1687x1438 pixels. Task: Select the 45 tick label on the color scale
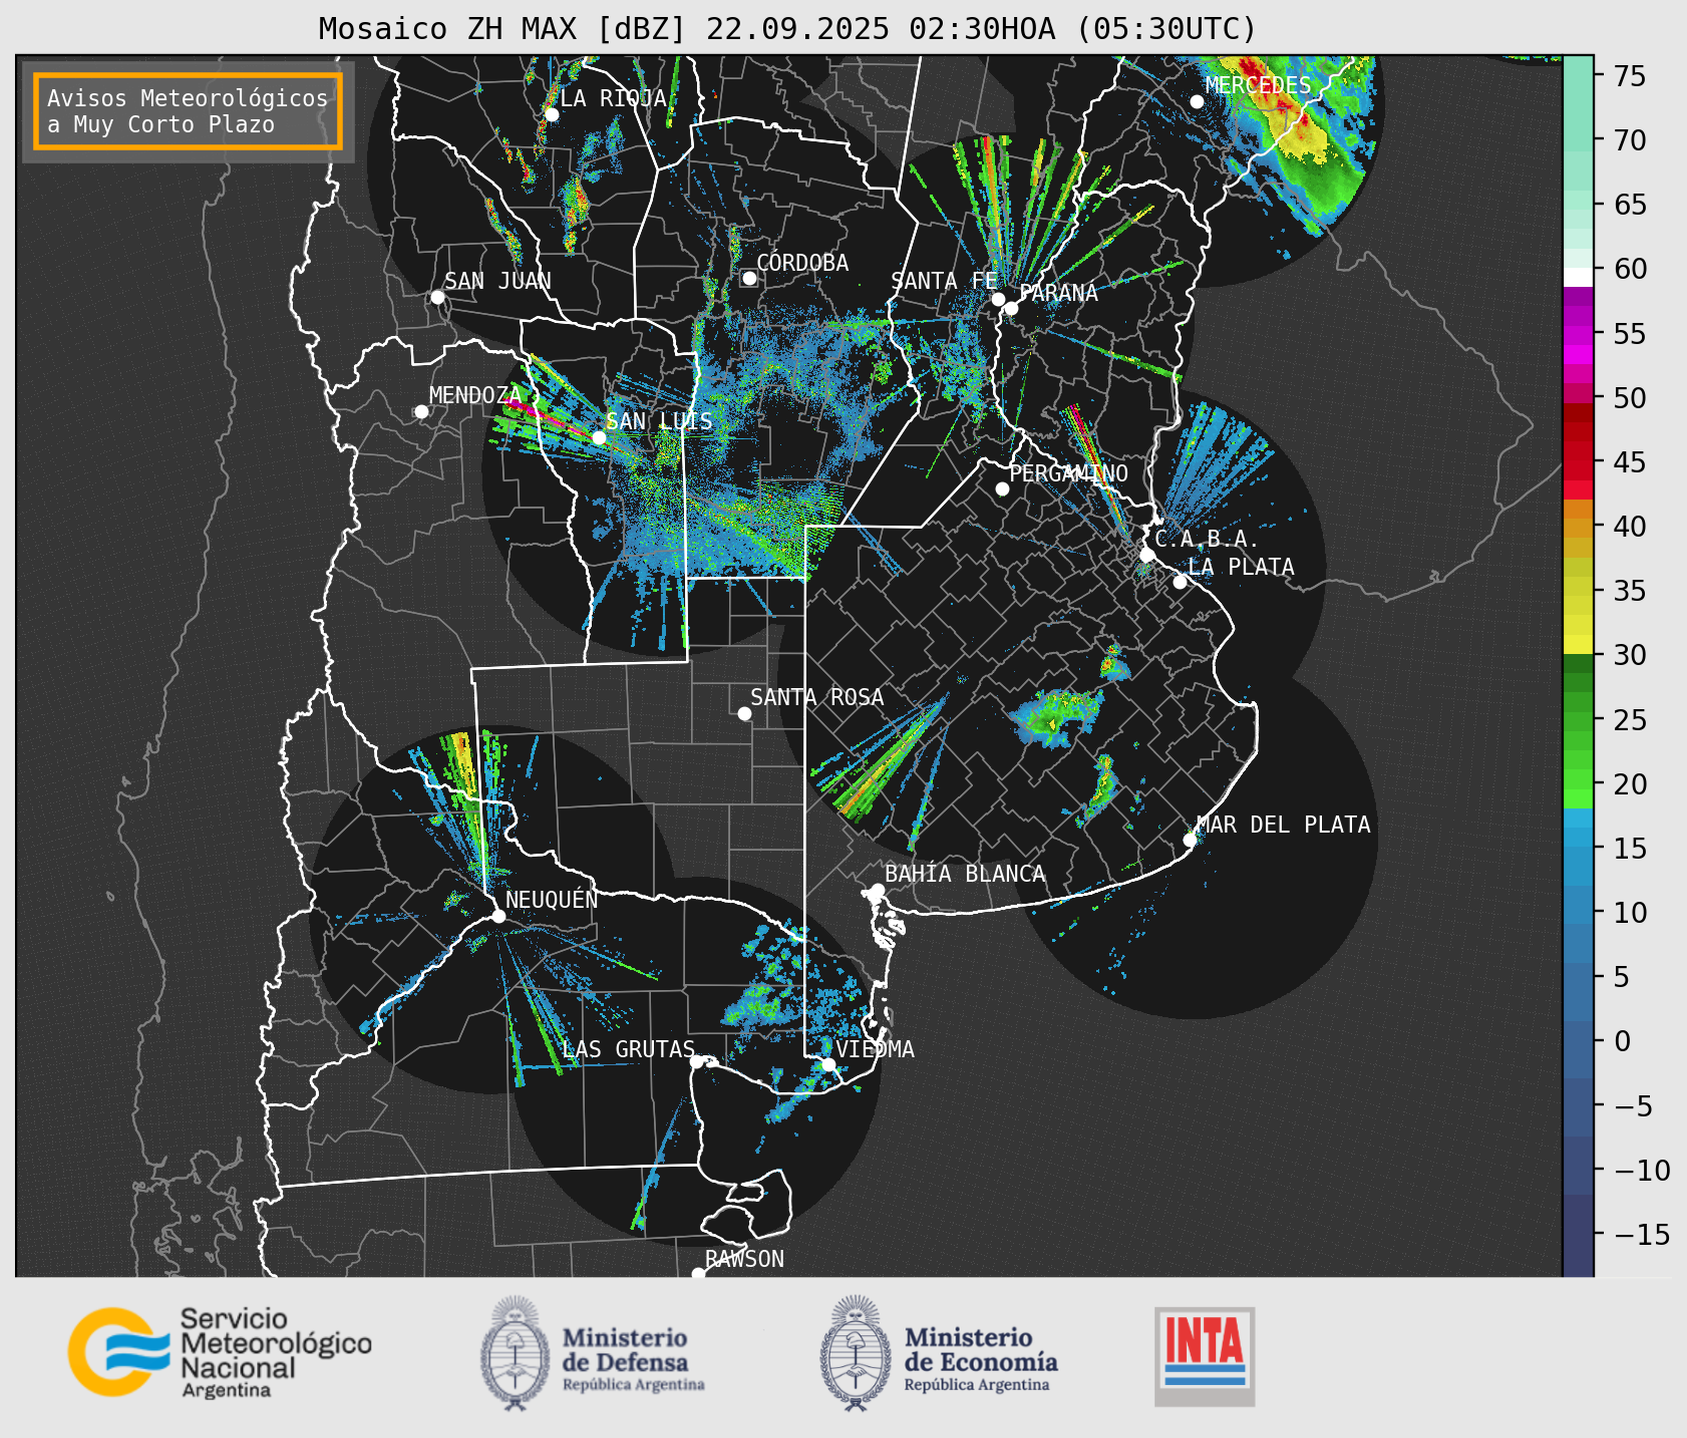[x=1630, y=462]
